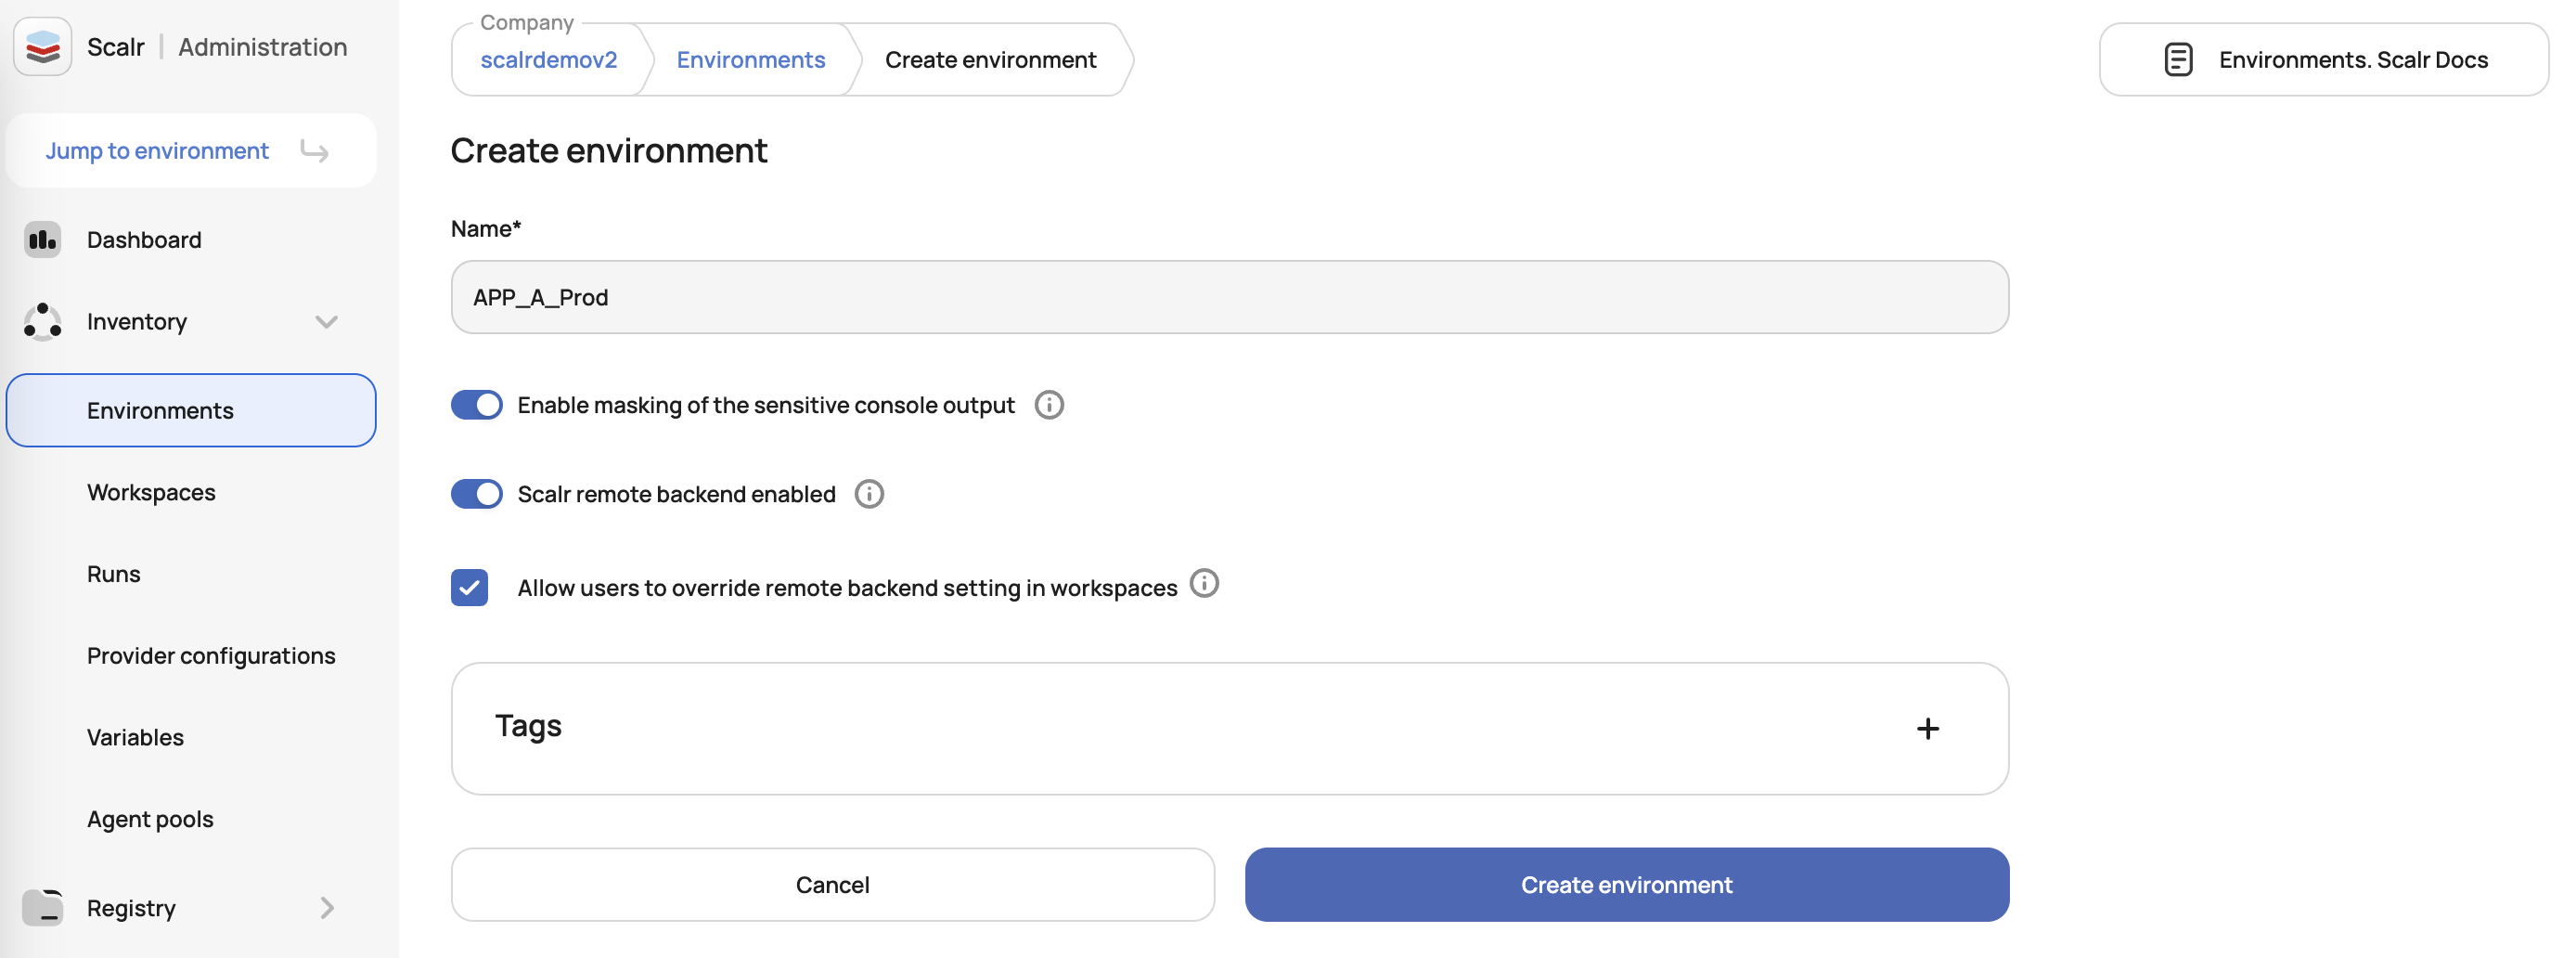
Task: Open the scalrdemov2 breadcrumb link
Action: (x=548, y=60)
